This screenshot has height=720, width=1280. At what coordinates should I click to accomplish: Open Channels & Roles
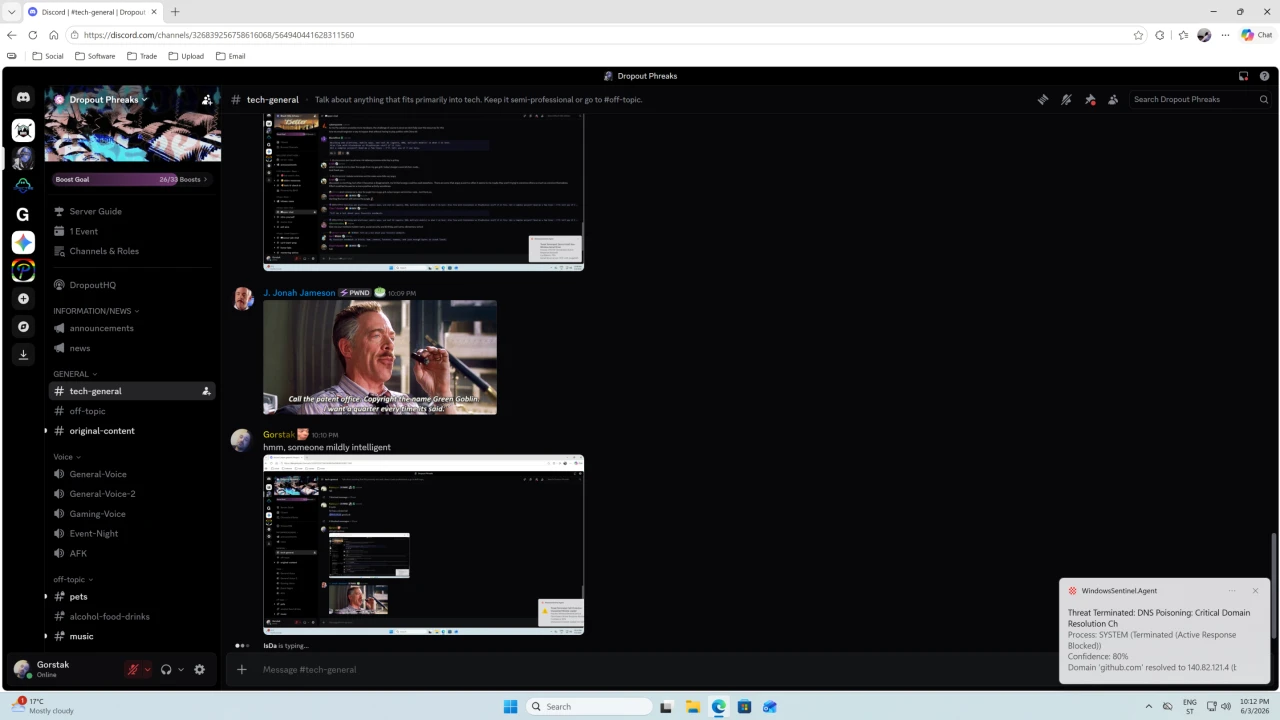coord(132,251)
